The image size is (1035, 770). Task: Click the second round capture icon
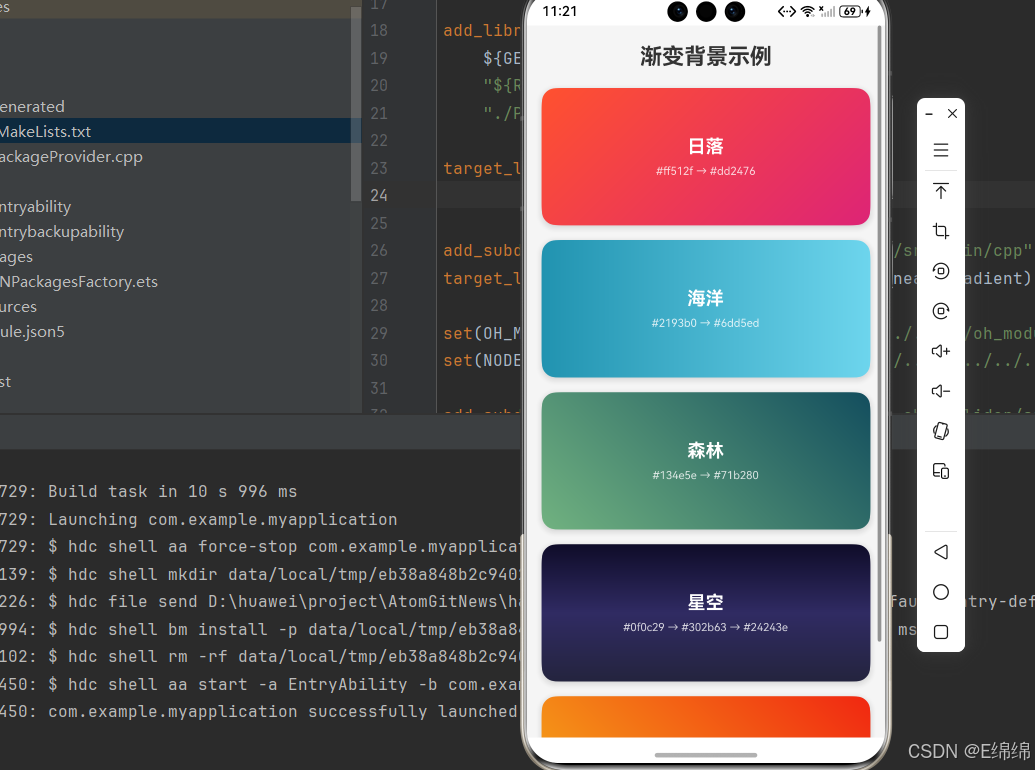[941, 311]
